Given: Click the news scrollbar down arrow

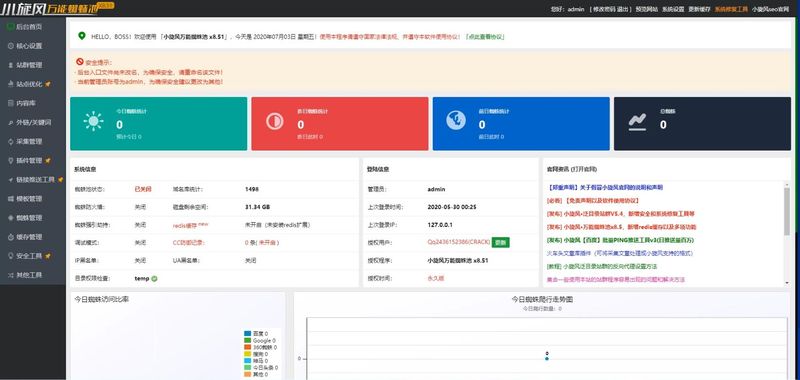Looking at the screenshot, I should (787, 283).
